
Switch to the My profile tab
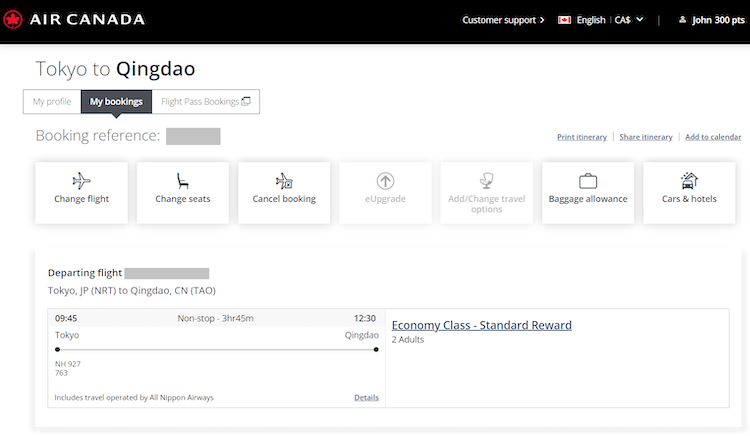click(x=52, y=102)
